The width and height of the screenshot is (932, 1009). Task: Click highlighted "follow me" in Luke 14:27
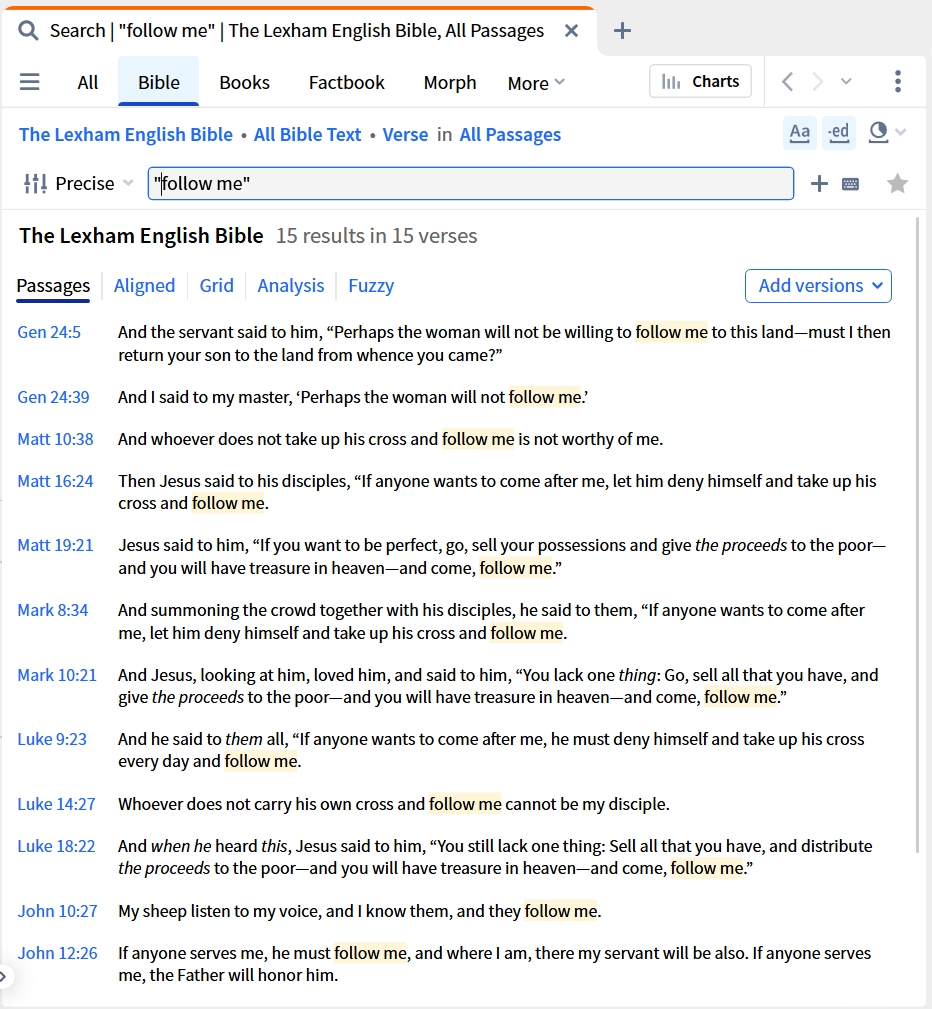coord(465,804)
